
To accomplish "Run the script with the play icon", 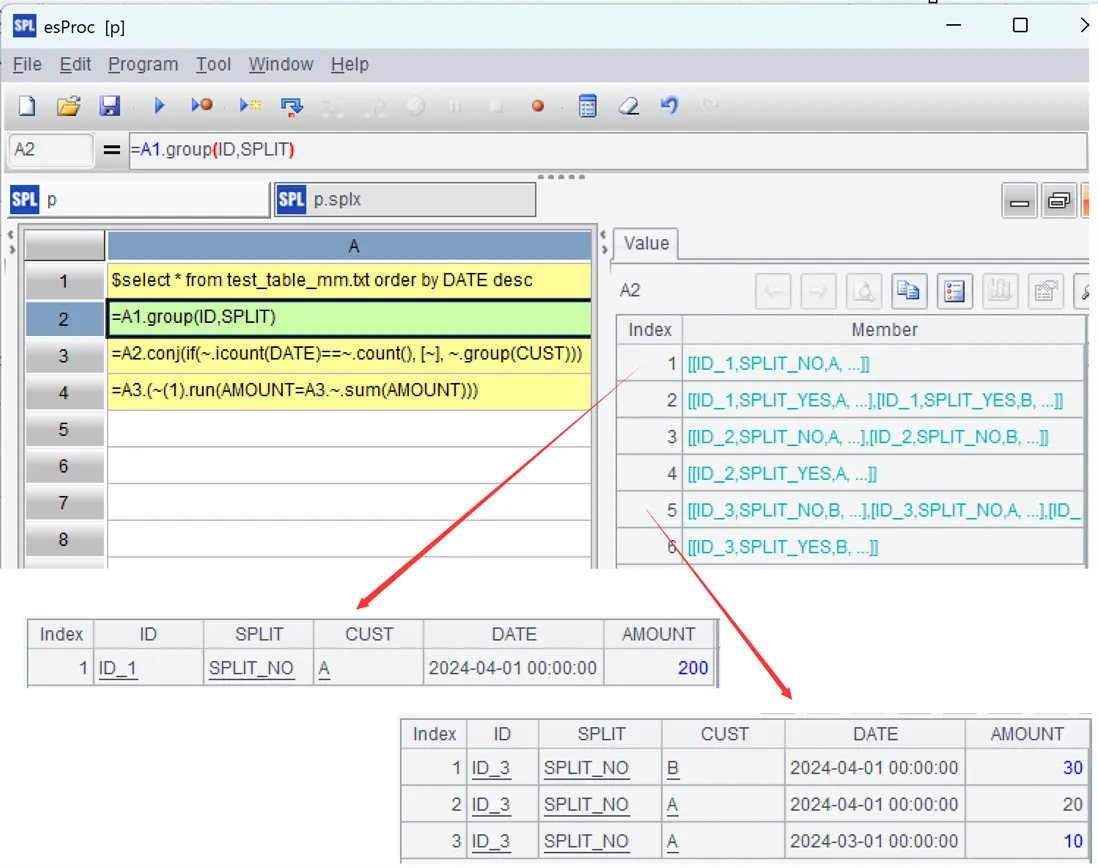I will (x=159, y=106).
